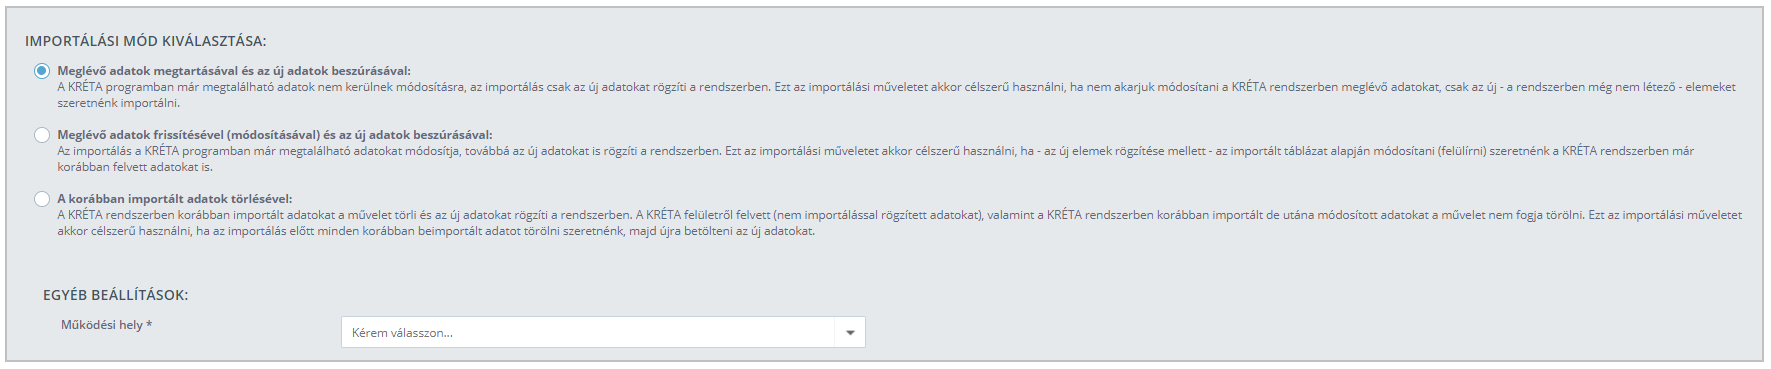Click sentence starting 'Az importálás a KRÉTA programban'
The image size is (1771, 369).
pyautogui.click(x=389, y=151)
